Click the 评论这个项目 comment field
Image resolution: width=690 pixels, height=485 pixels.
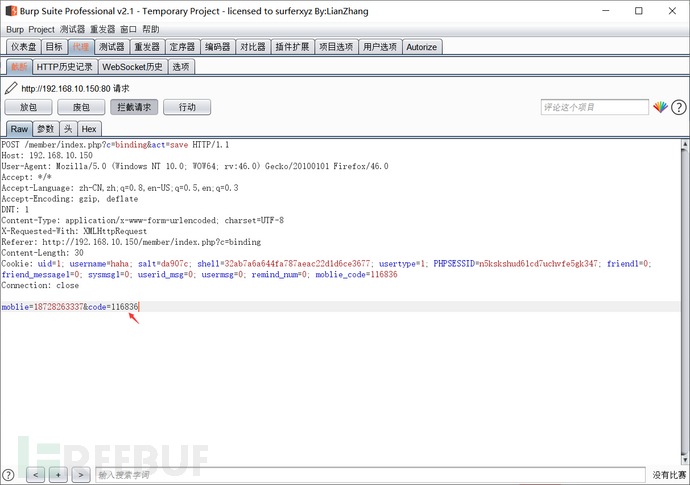595,107
